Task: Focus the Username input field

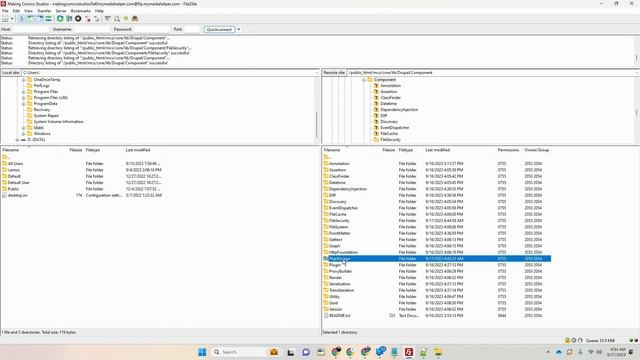Action: click(92, 29)
